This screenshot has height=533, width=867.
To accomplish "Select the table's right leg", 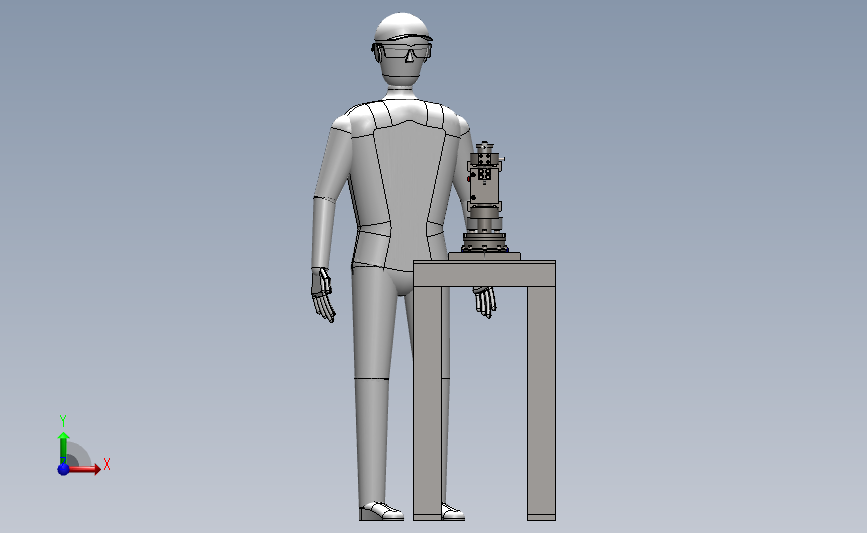I will [x=541, y=403].
